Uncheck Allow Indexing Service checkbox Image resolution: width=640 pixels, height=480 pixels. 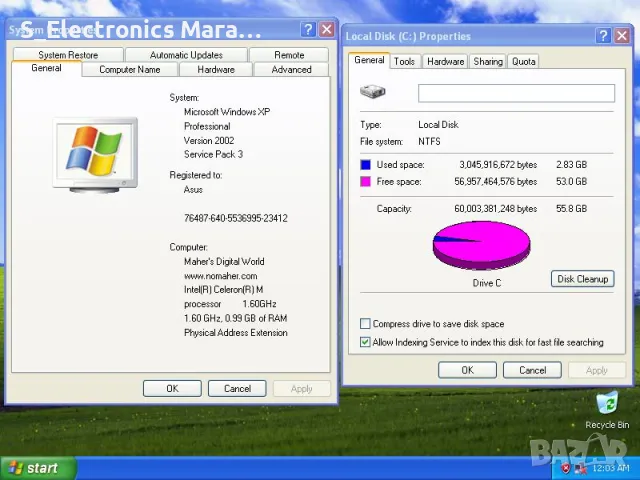(365, 342)
